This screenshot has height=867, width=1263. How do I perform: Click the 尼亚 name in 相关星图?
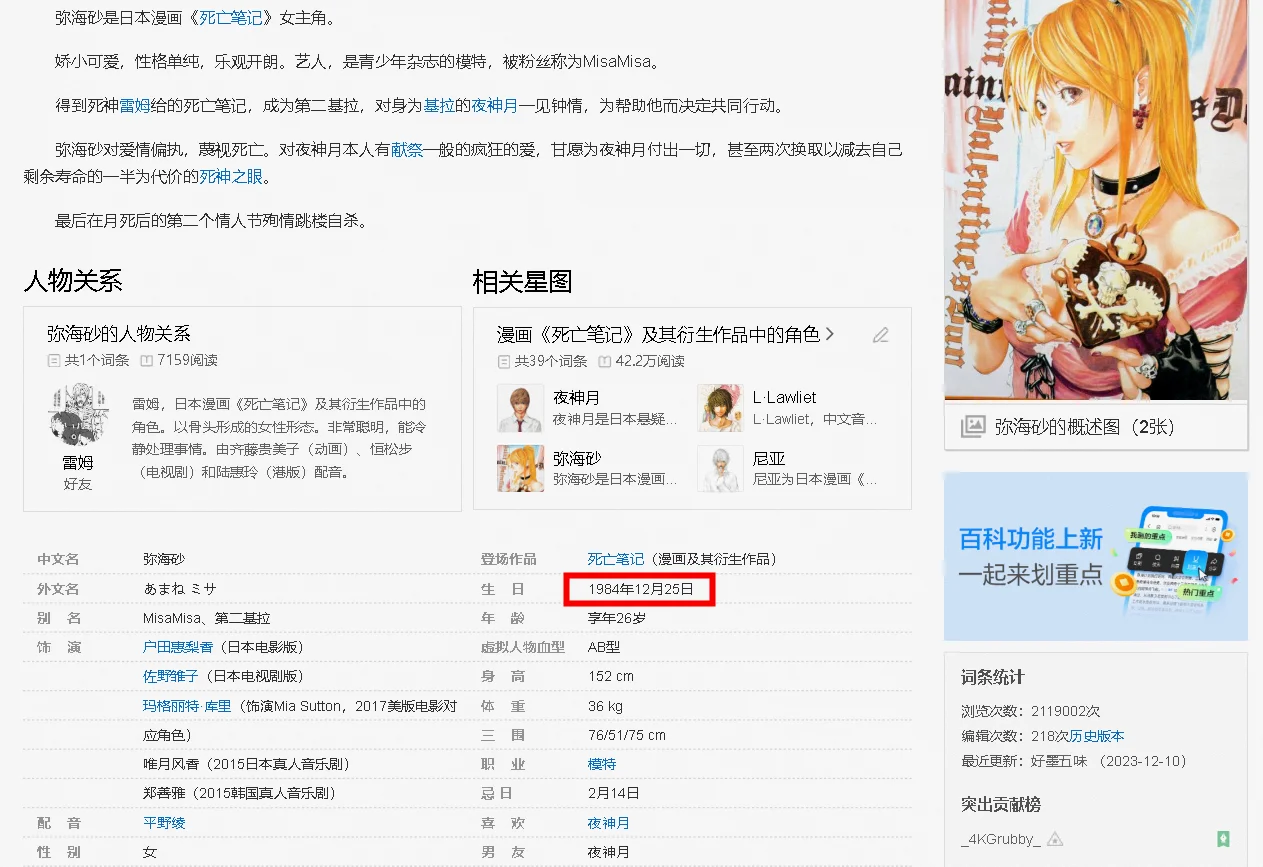tap(769, 458)
